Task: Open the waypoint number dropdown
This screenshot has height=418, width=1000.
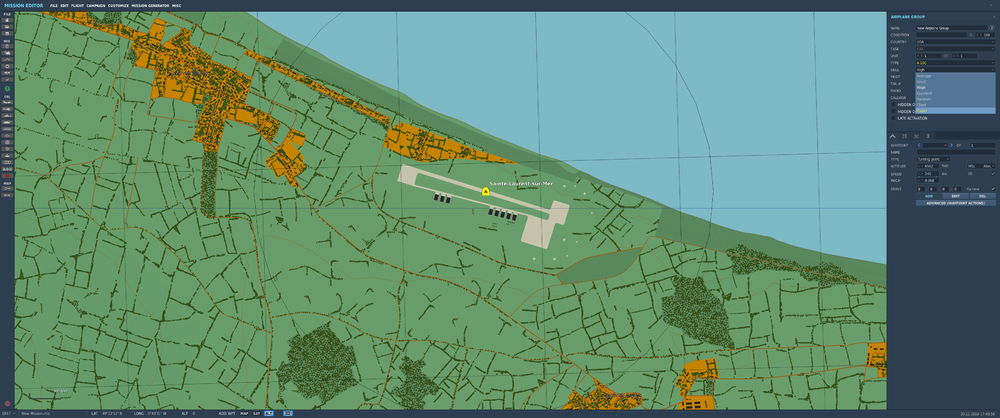Action: click(935, 145)
